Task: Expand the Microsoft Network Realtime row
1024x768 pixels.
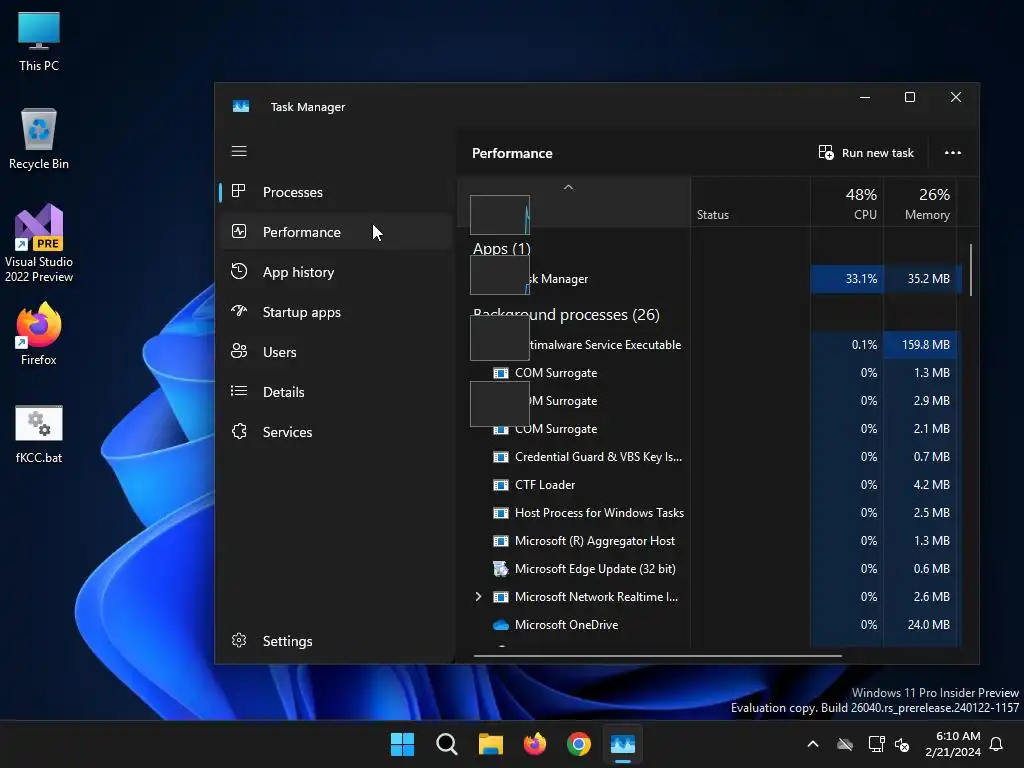Action: [x=479, y=597]
